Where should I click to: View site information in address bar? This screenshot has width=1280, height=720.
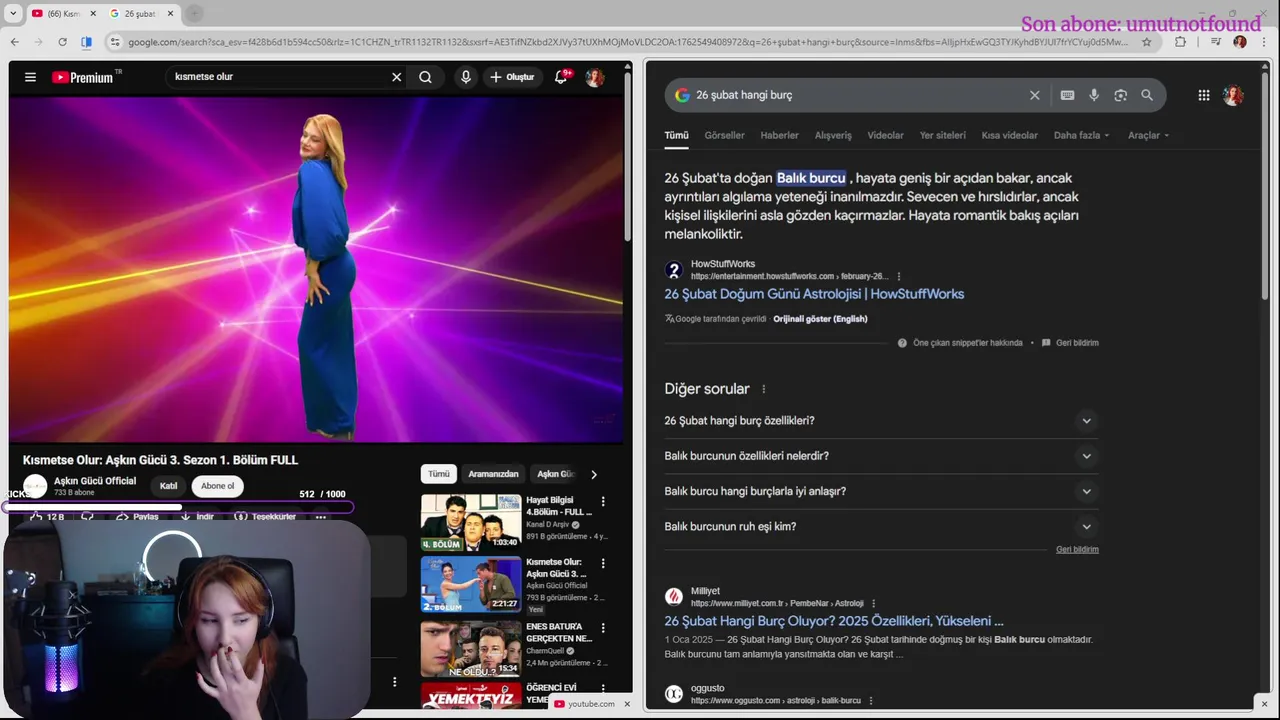(x=115, y=42)
